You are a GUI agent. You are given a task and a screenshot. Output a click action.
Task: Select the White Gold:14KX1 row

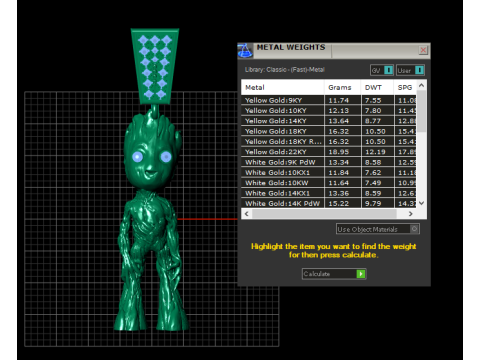328,193
